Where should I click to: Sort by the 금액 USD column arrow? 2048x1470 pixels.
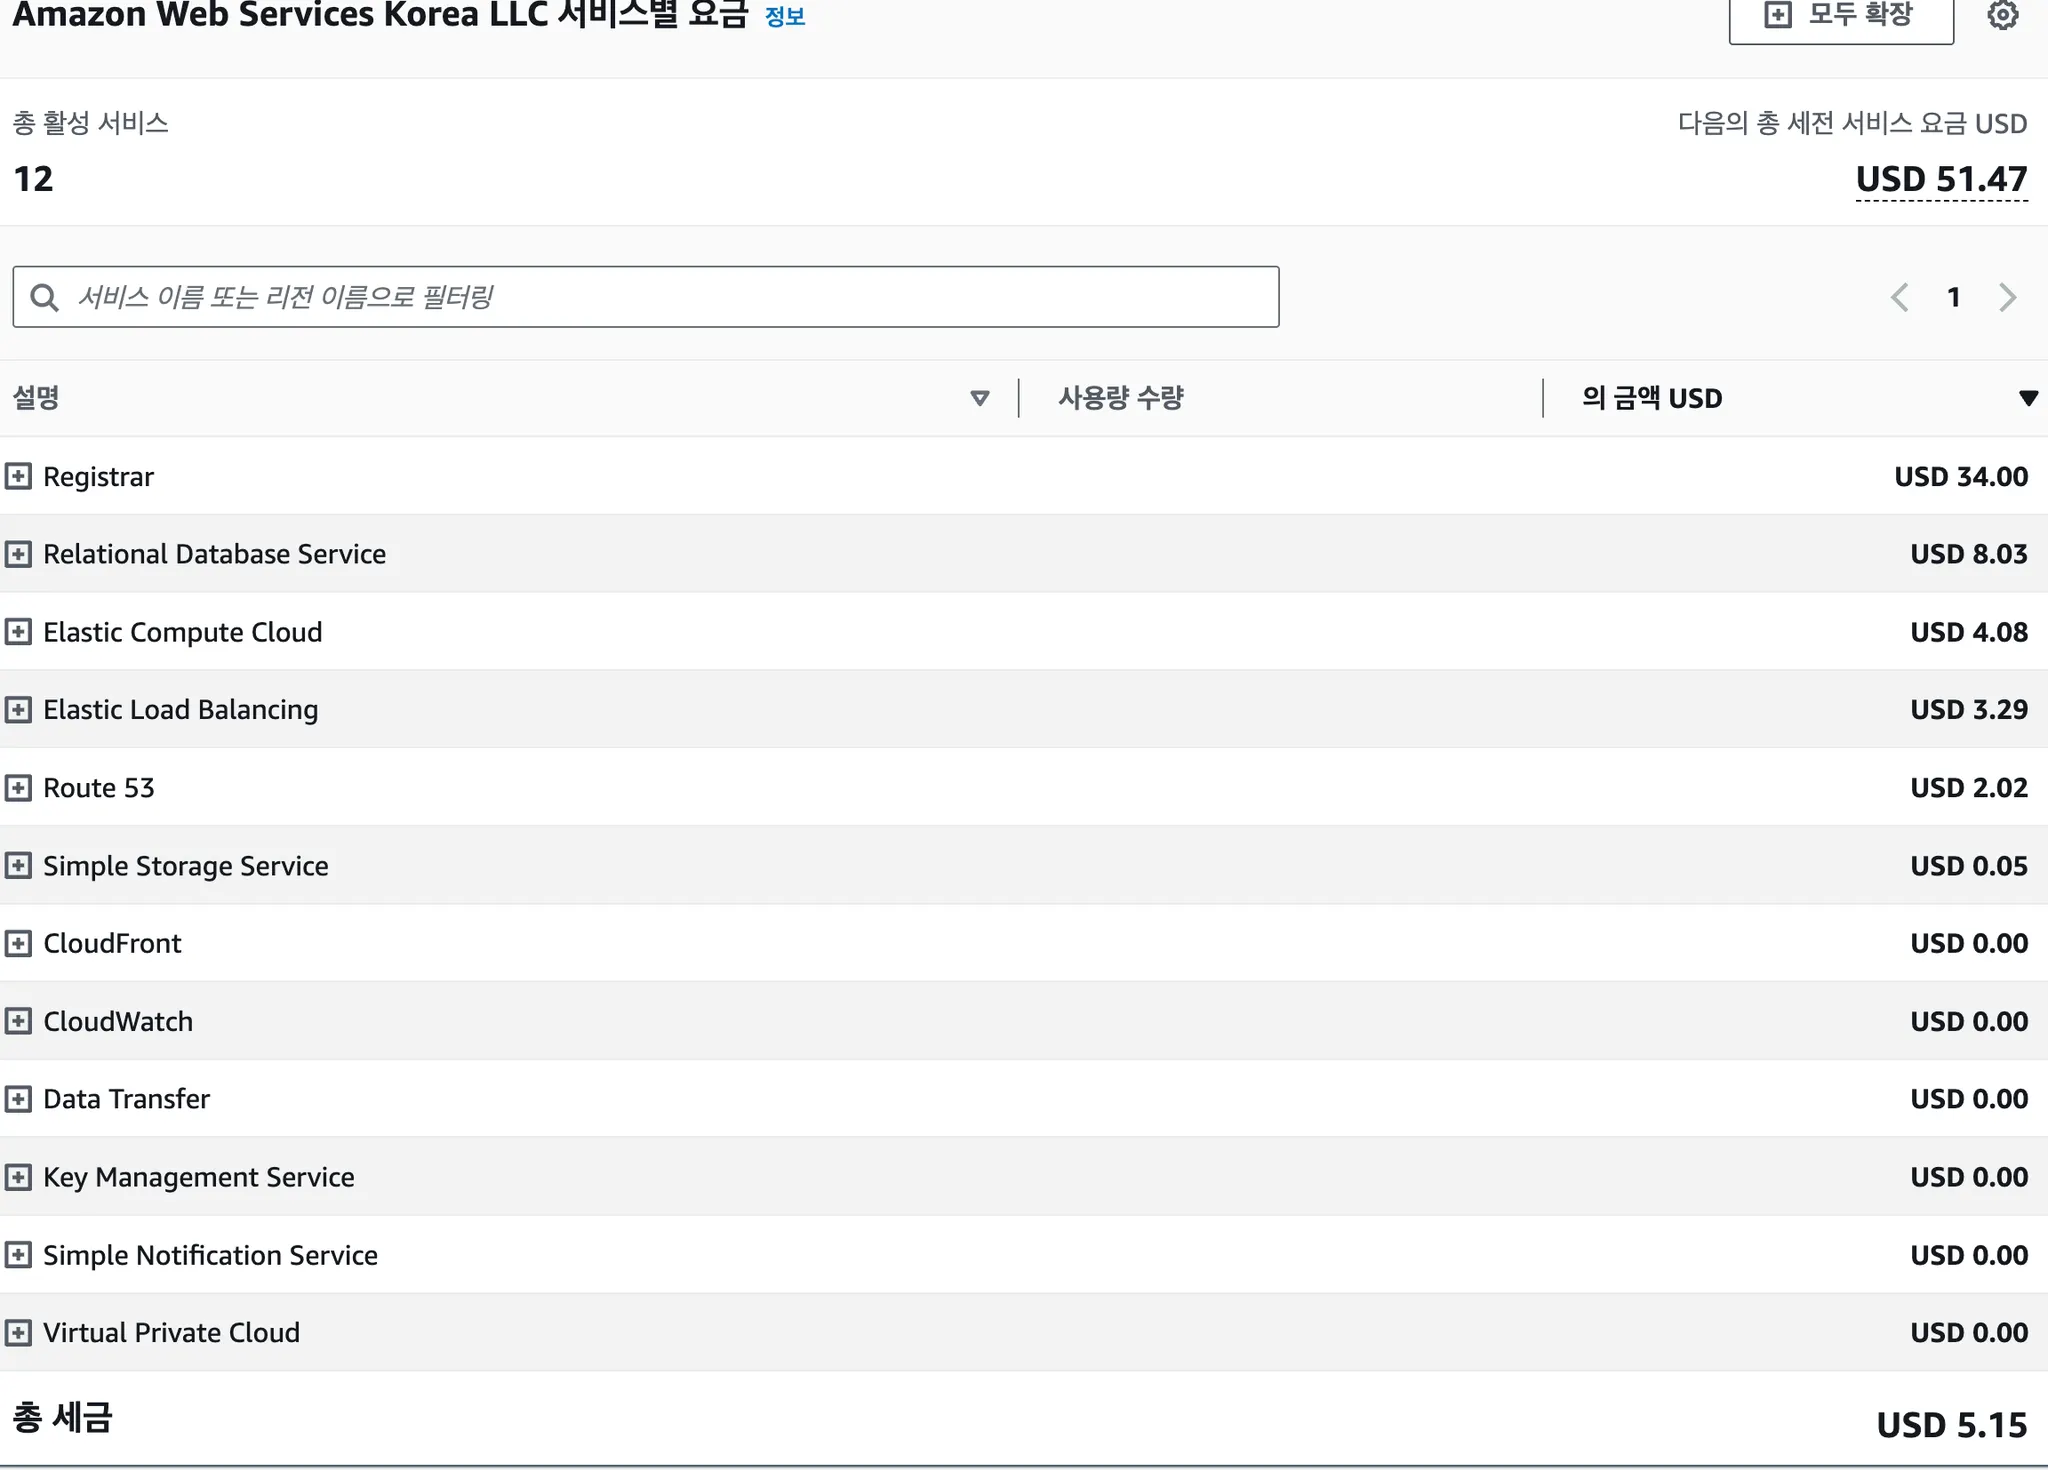tap(2028, 398)
